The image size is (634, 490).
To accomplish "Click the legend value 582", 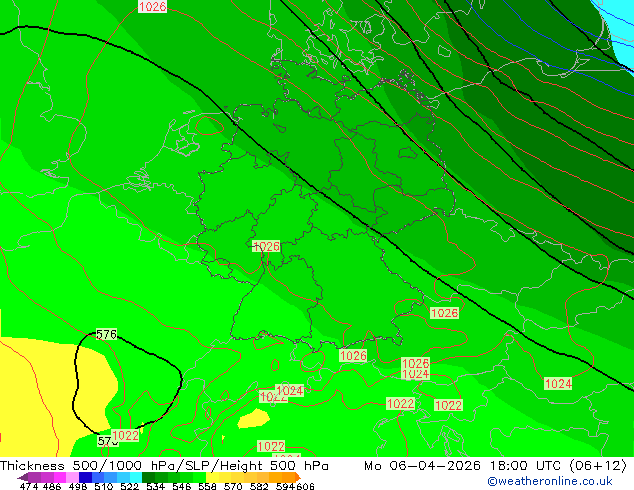I will [259, 486].
